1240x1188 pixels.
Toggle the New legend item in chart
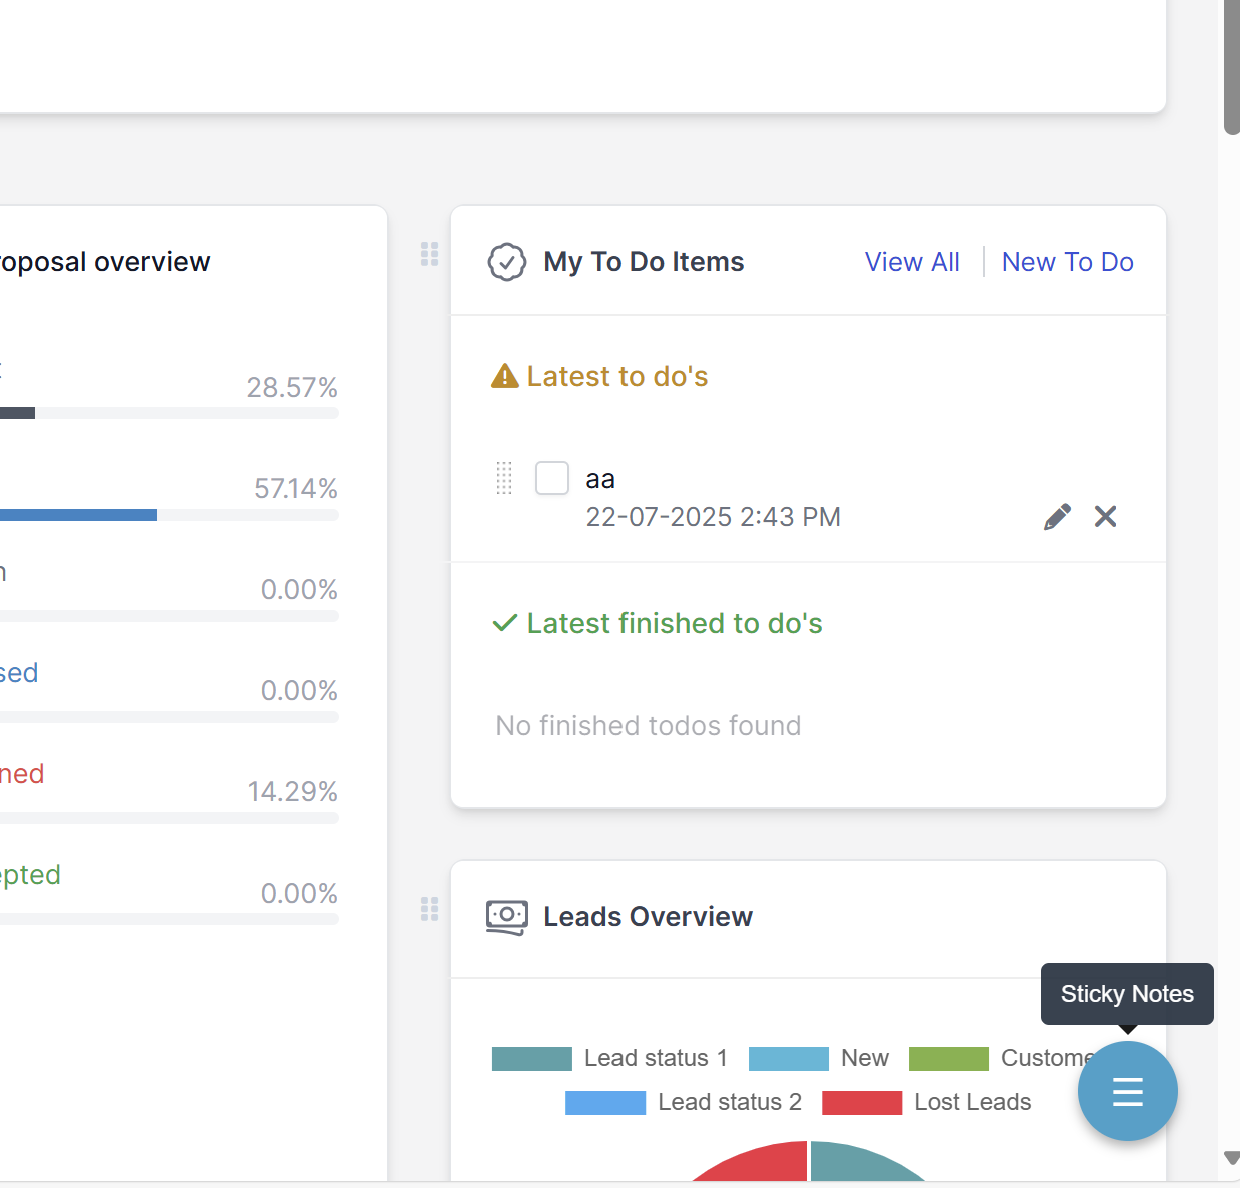click(819, 1058)
